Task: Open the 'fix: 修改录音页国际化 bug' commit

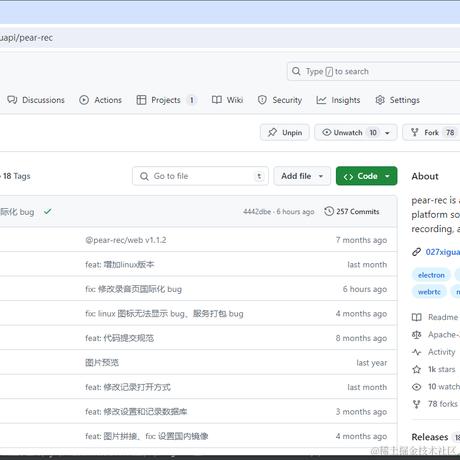Action: 134,289
